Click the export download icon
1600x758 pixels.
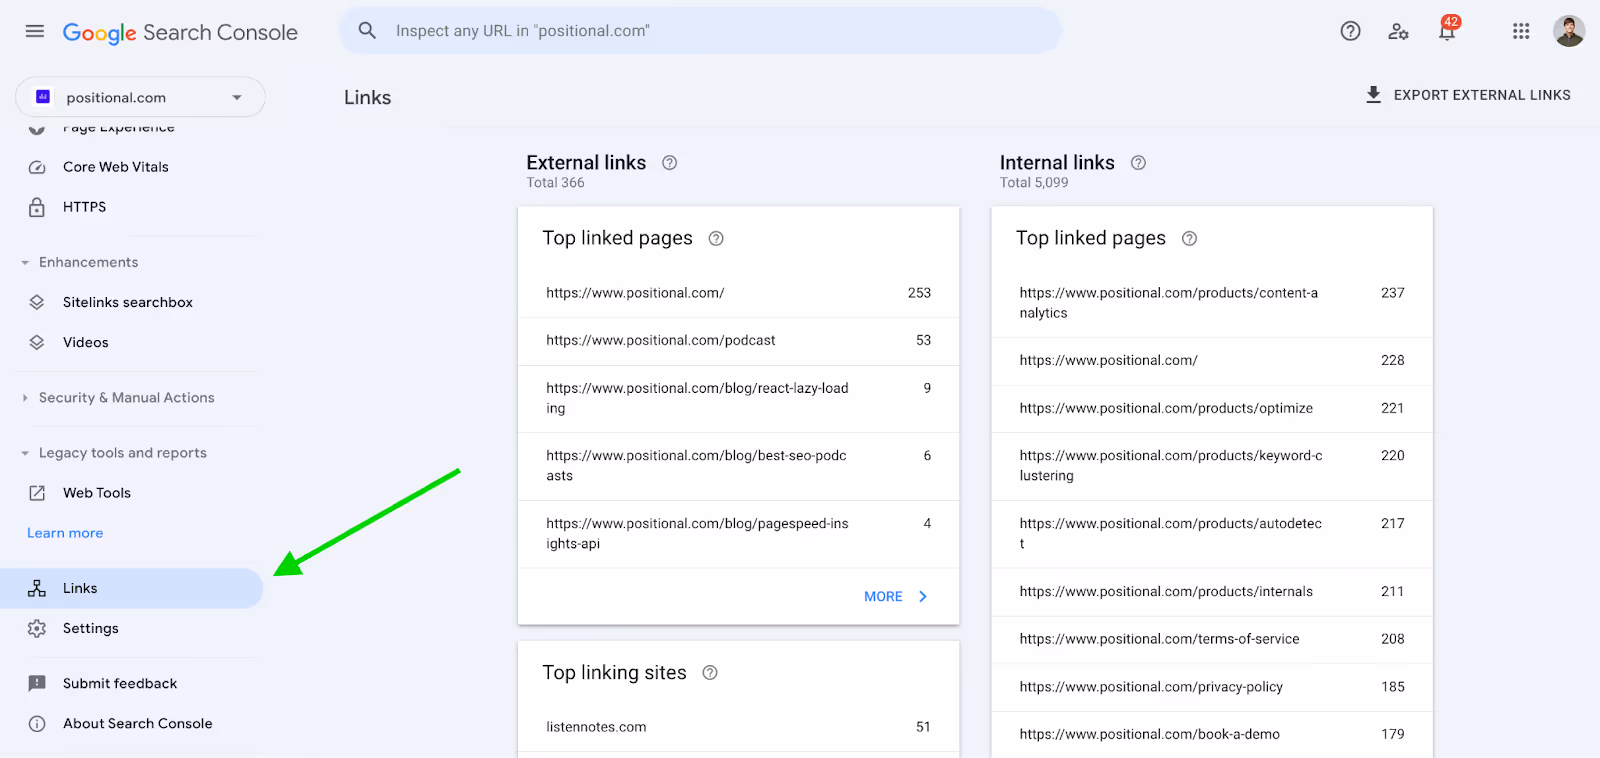coord(1373,95)
